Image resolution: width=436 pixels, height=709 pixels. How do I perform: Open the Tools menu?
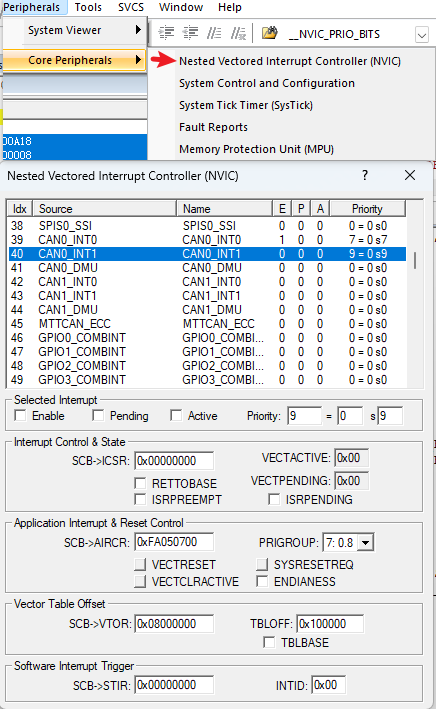click(x=88, y=7)
